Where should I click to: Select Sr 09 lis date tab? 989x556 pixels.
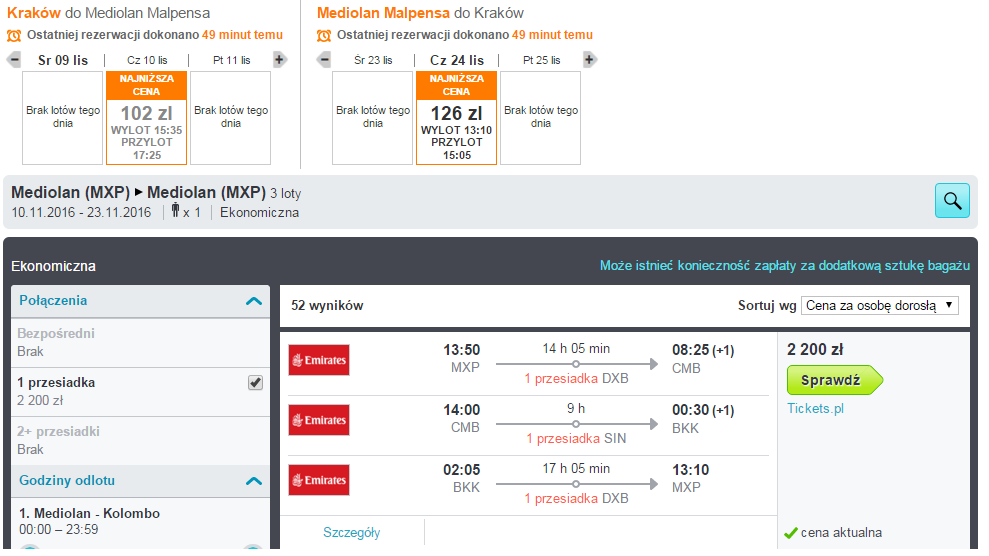click(x=63, y=61)
